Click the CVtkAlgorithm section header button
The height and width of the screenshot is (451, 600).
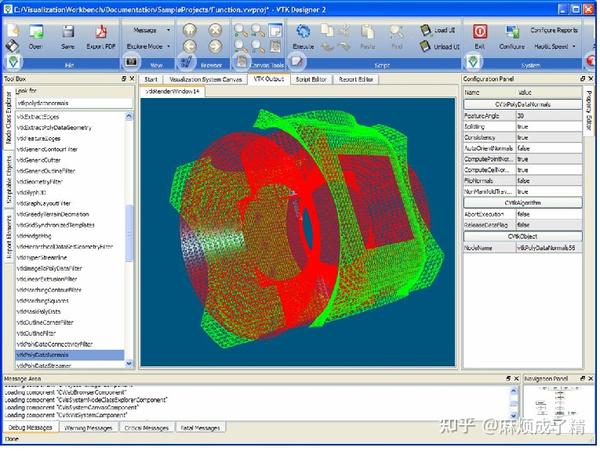pos(523,203)
